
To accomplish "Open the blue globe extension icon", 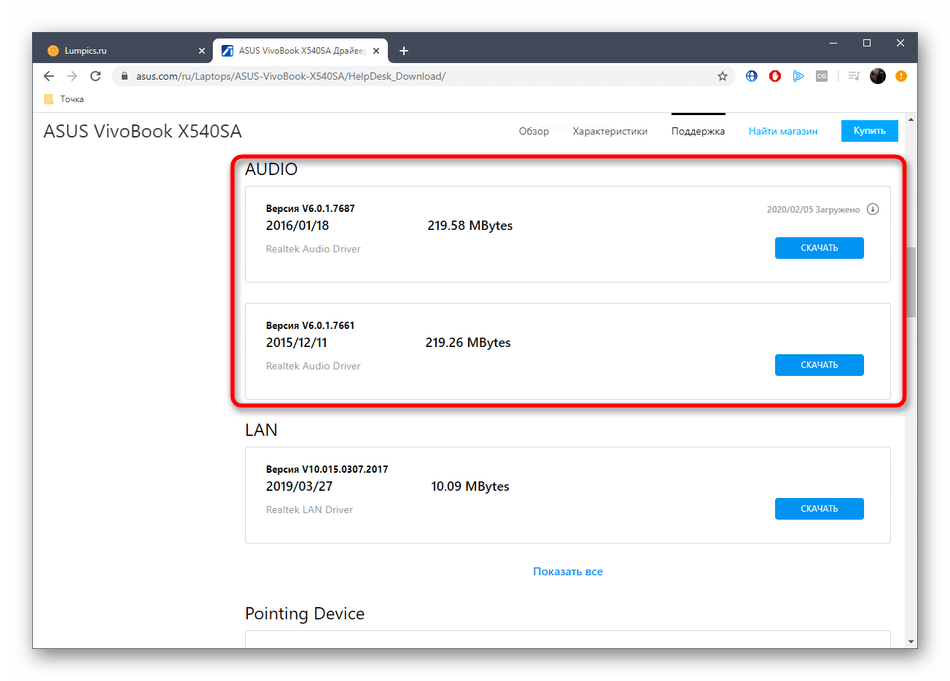I will (752, 76).
